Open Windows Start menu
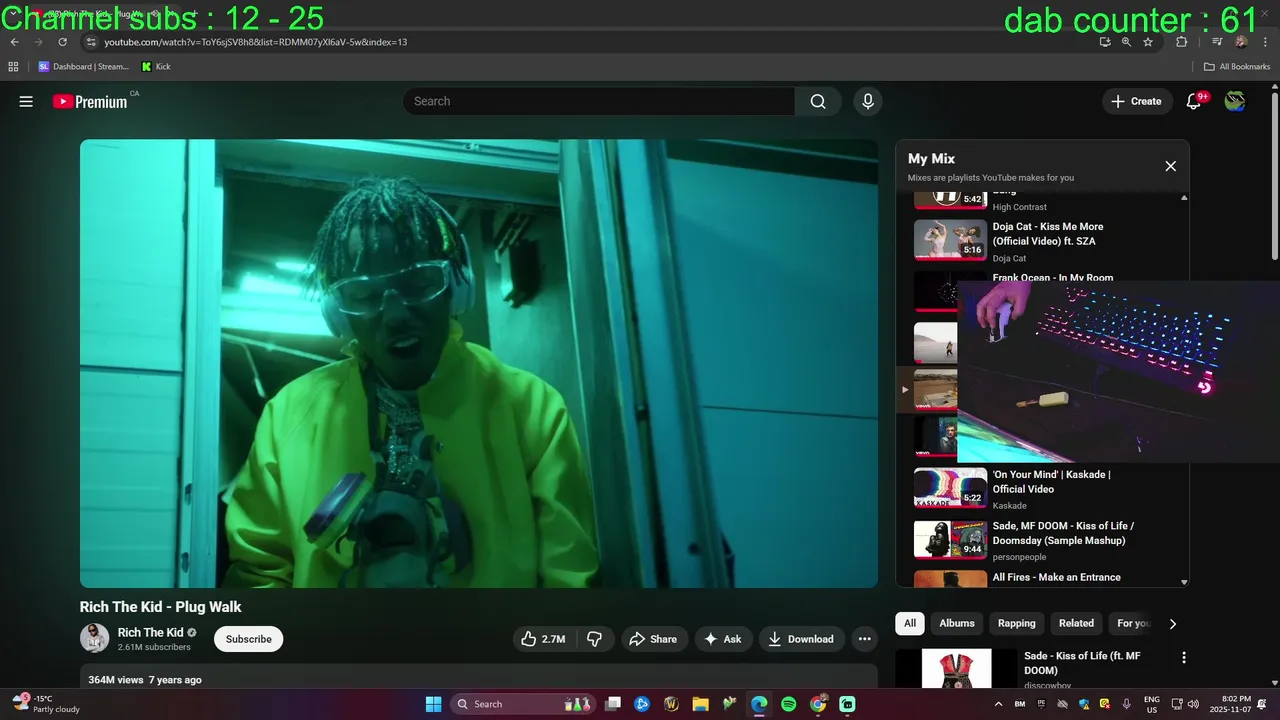 (433, 704)
